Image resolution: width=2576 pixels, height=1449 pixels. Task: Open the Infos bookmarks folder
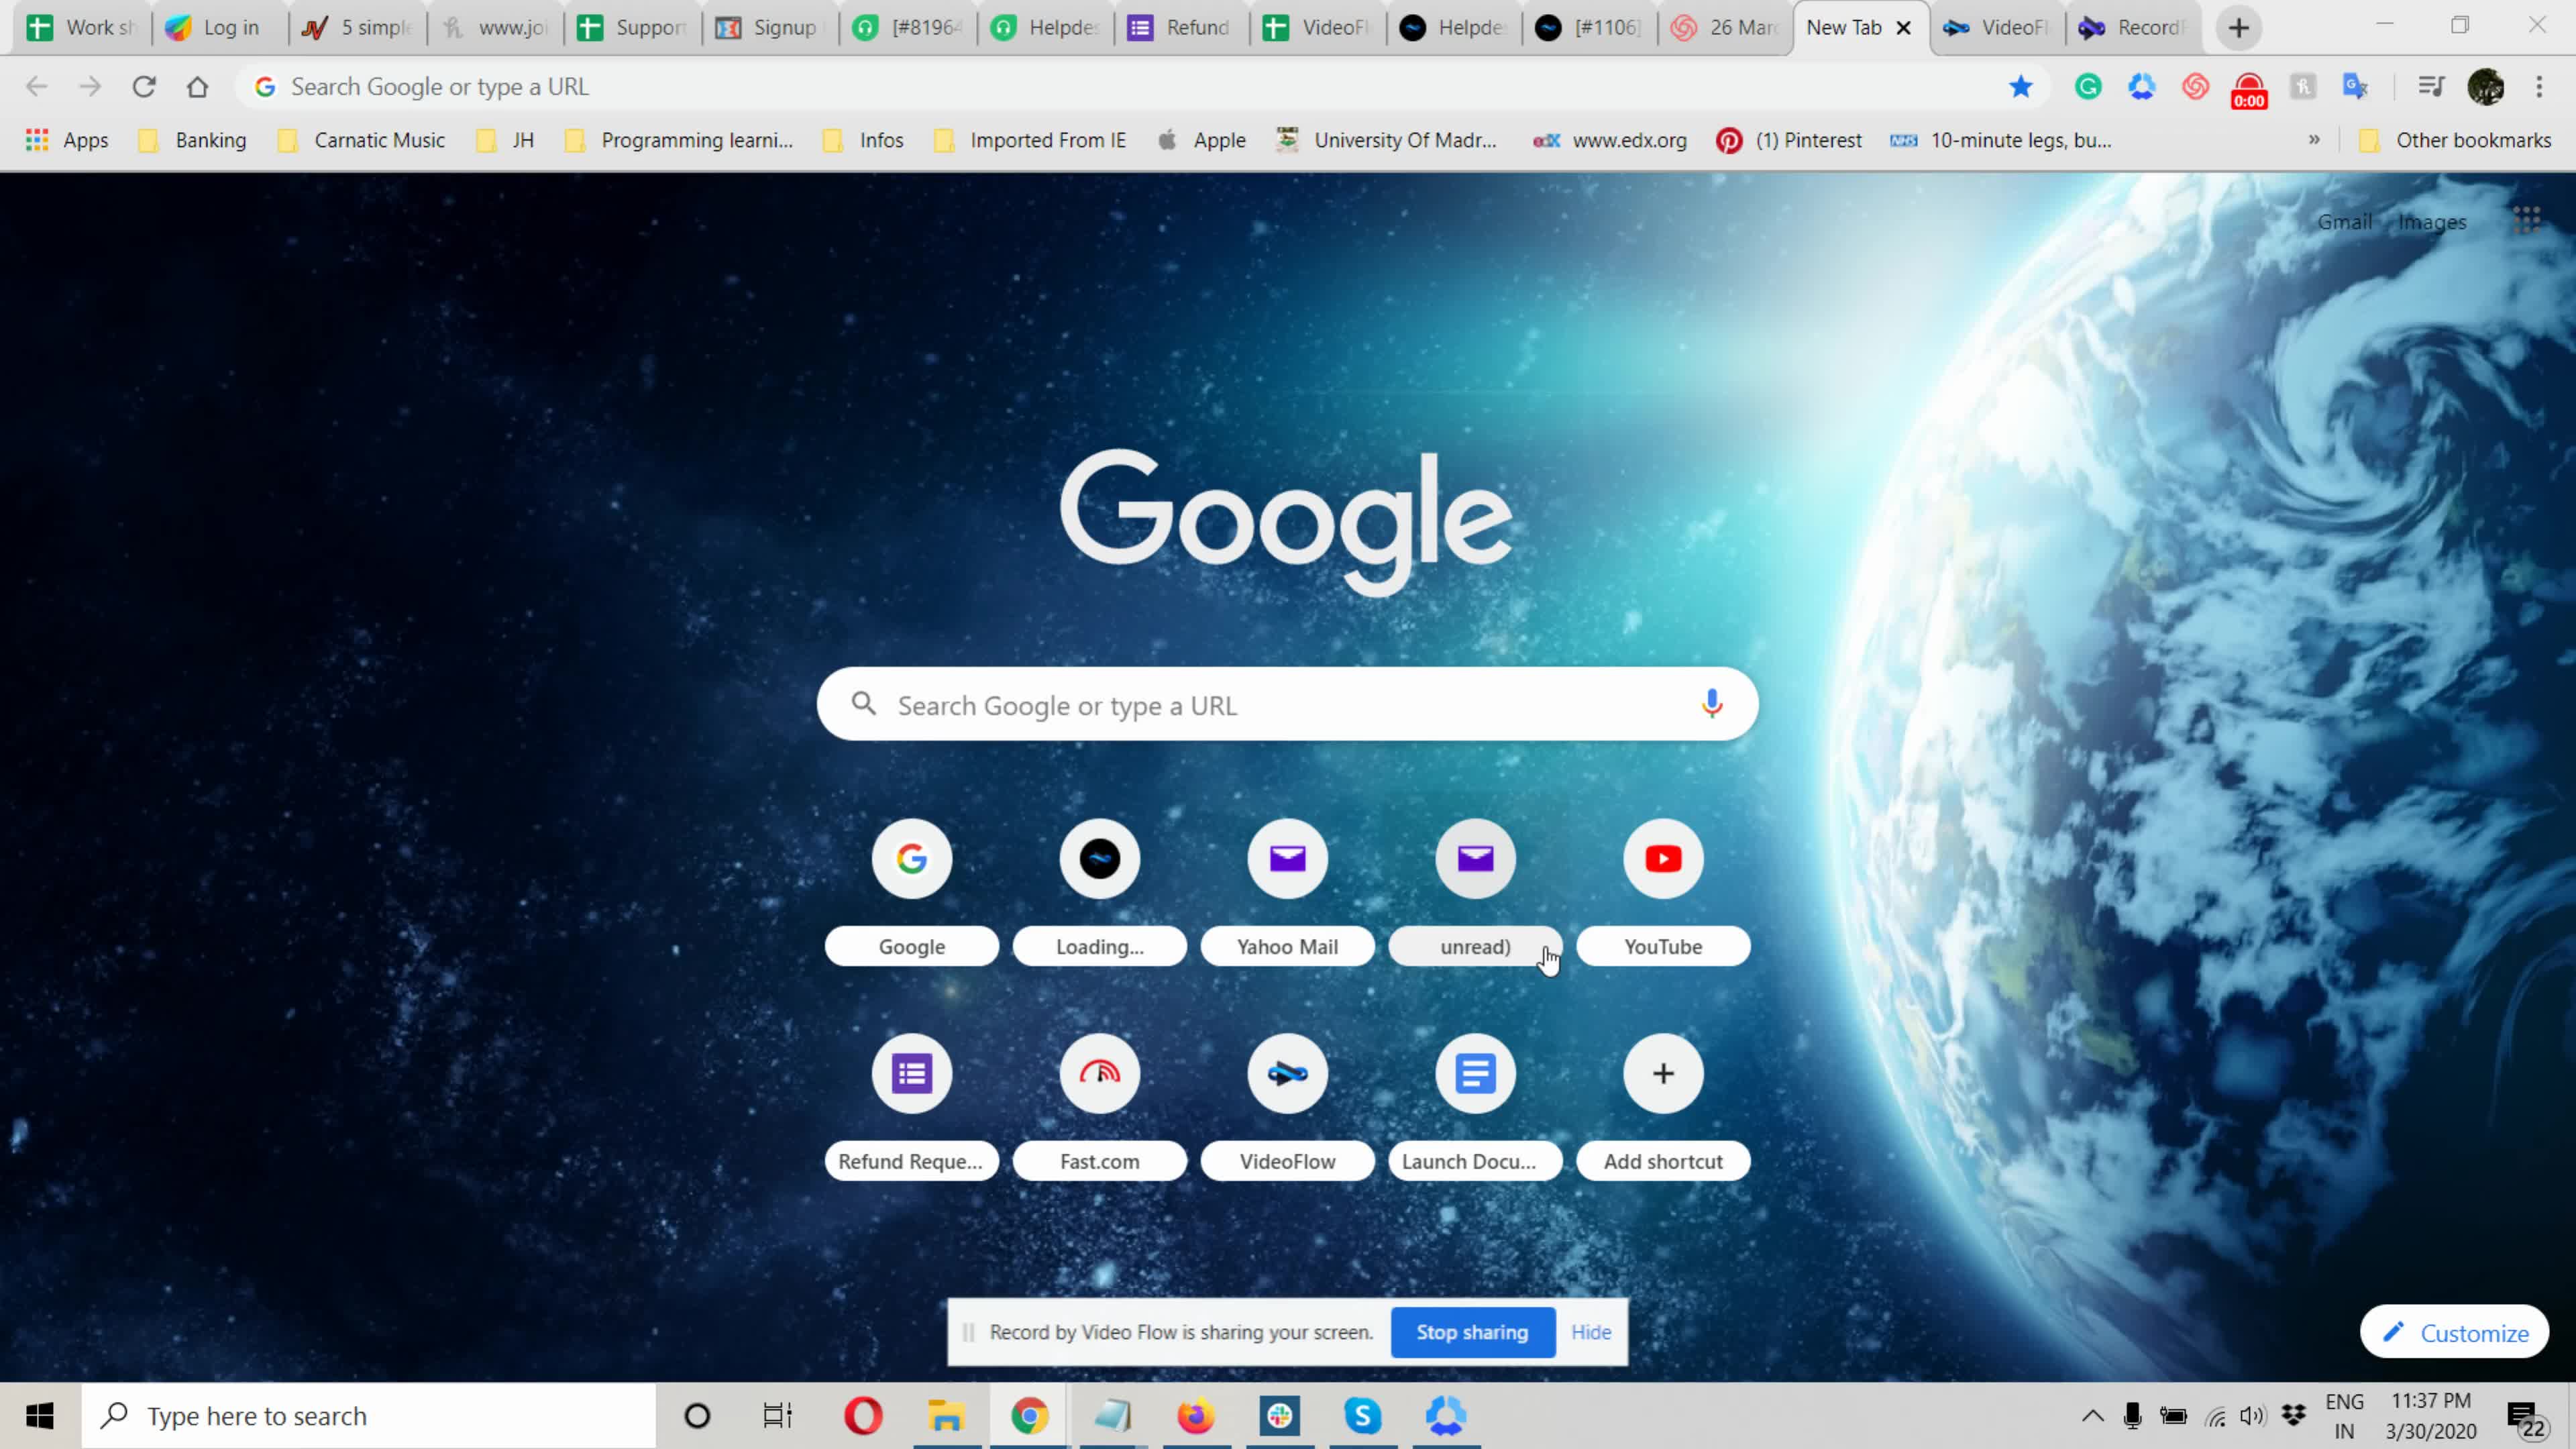tap(863, 140)
